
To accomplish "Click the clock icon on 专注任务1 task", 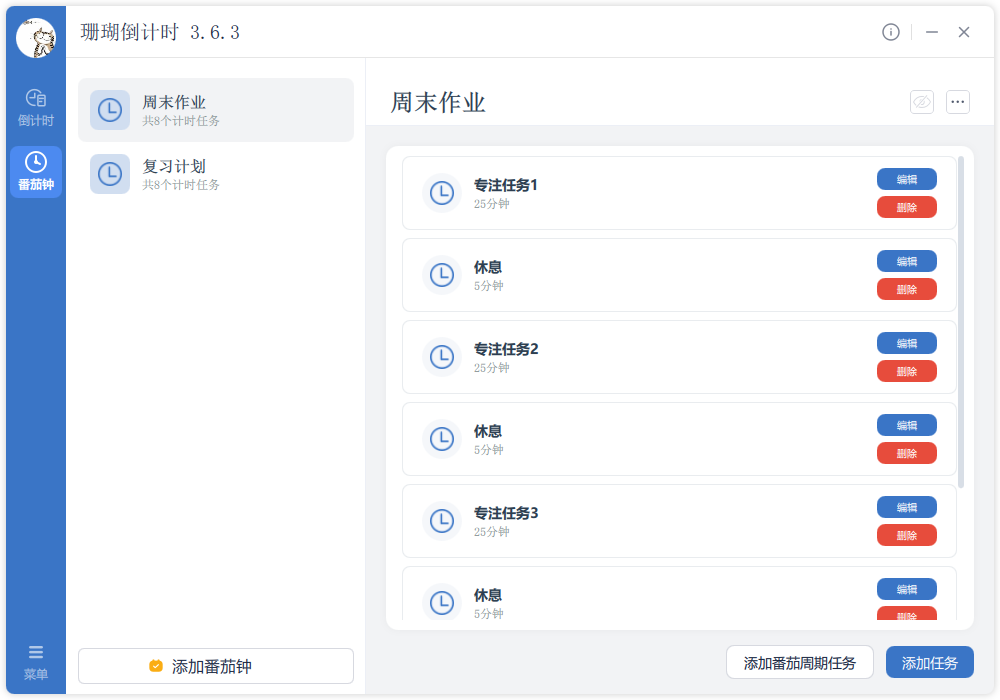I will pos(442,192).
